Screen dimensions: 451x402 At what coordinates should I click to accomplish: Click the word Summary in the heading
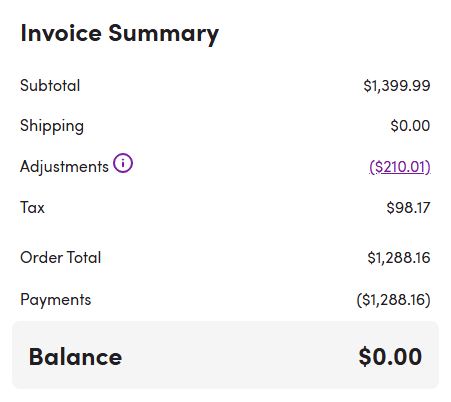(x=164, y=34)
